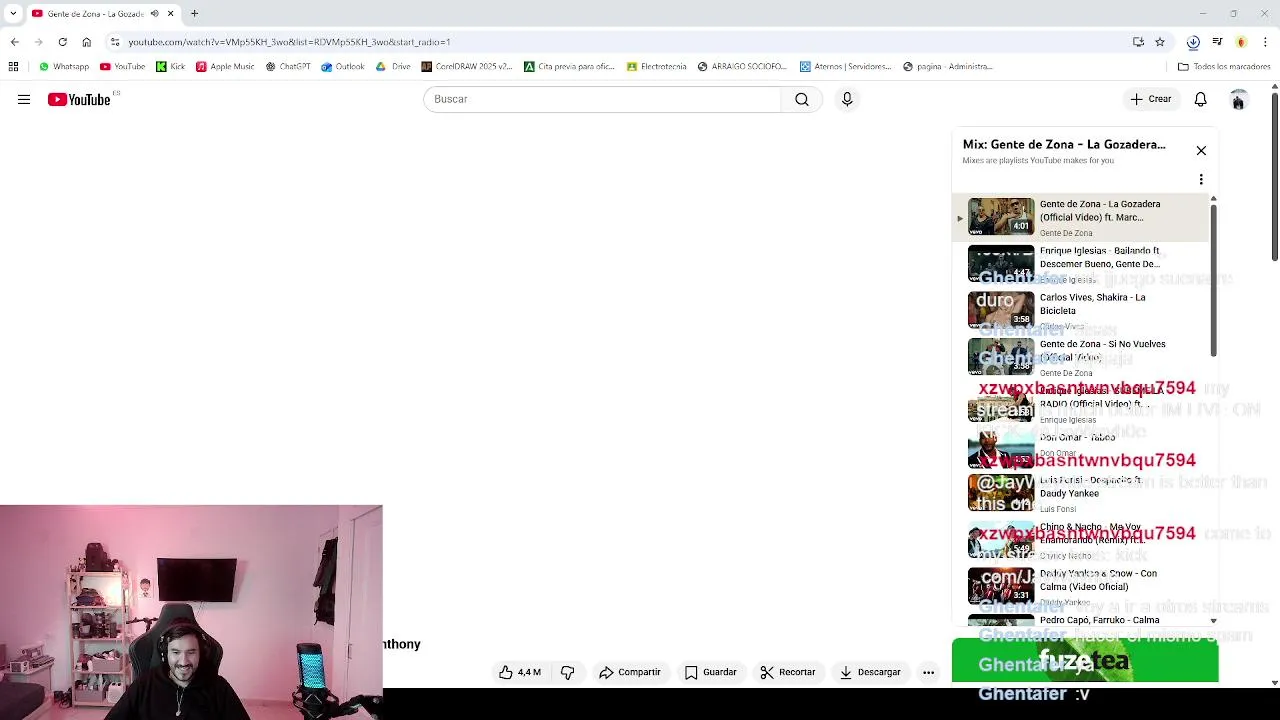
Task: Go to the YouTube home logo
Action: (79, 99)
